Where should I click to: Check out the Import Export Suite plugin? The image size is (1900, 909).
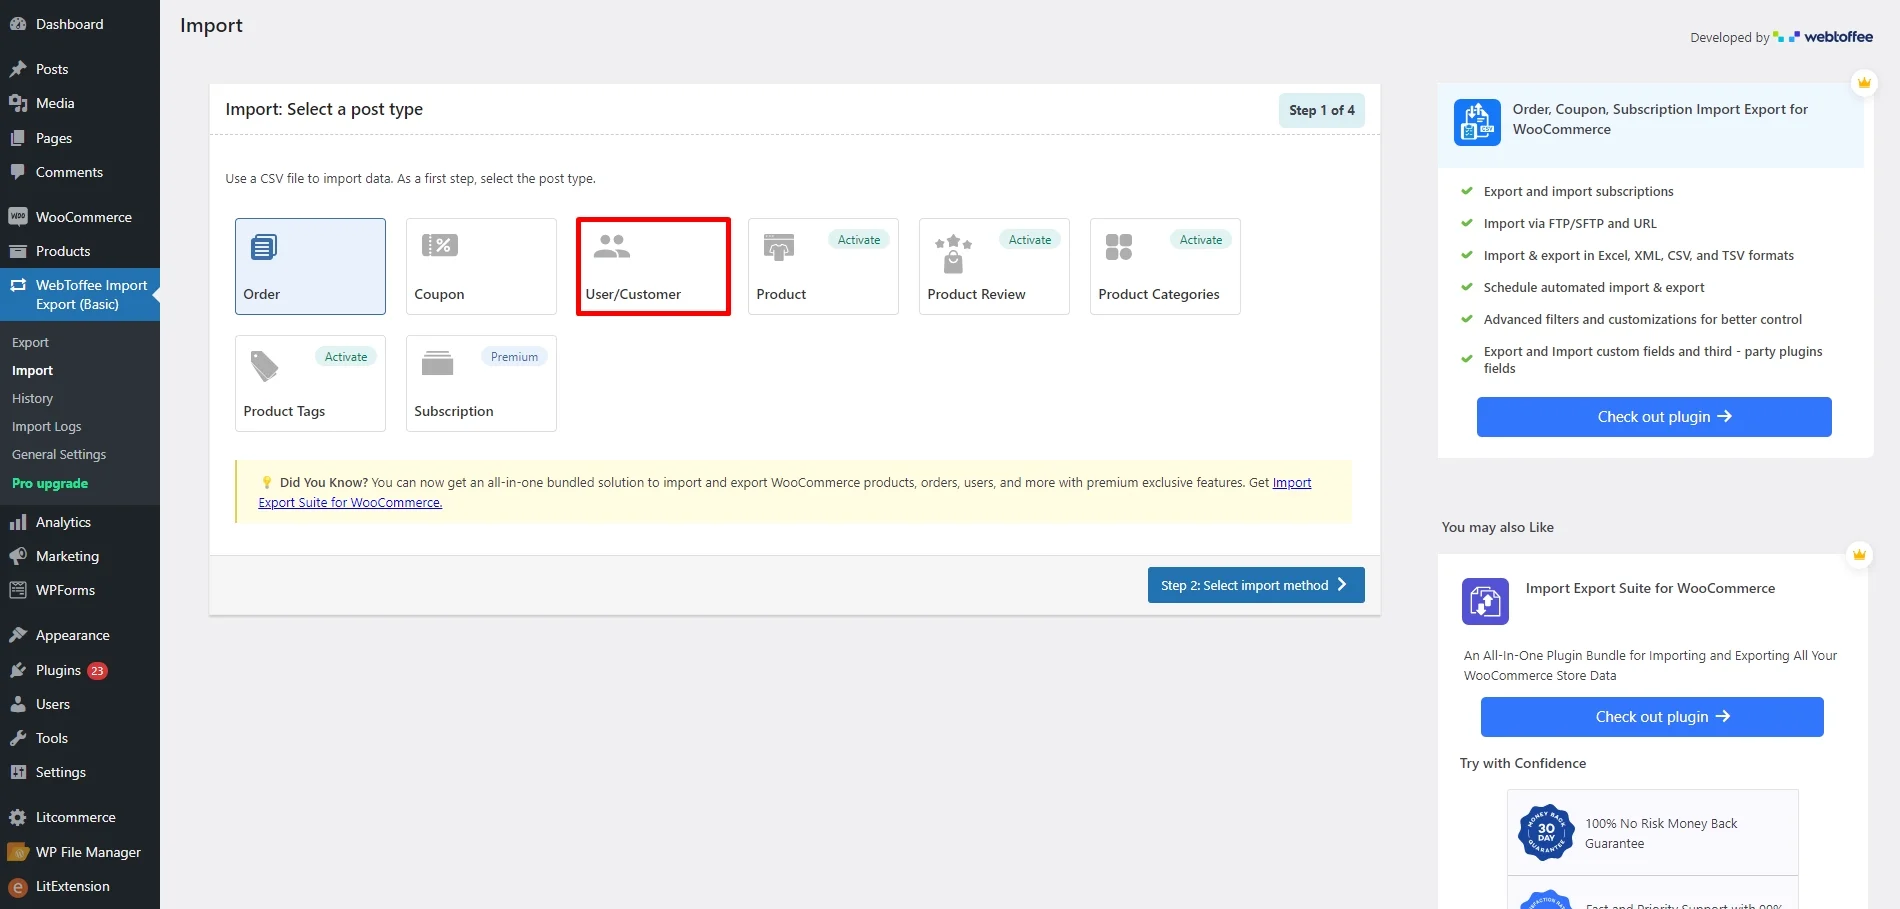tap(1652, 717)
